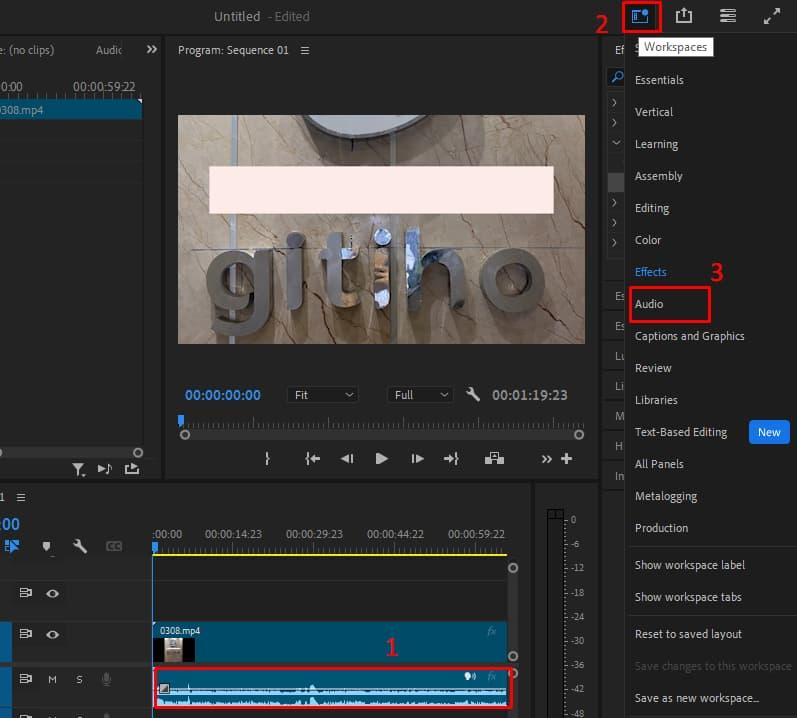Click Reset to saved layout
The width and height of the screenshot is (797, 718).
tap(688, 634)
